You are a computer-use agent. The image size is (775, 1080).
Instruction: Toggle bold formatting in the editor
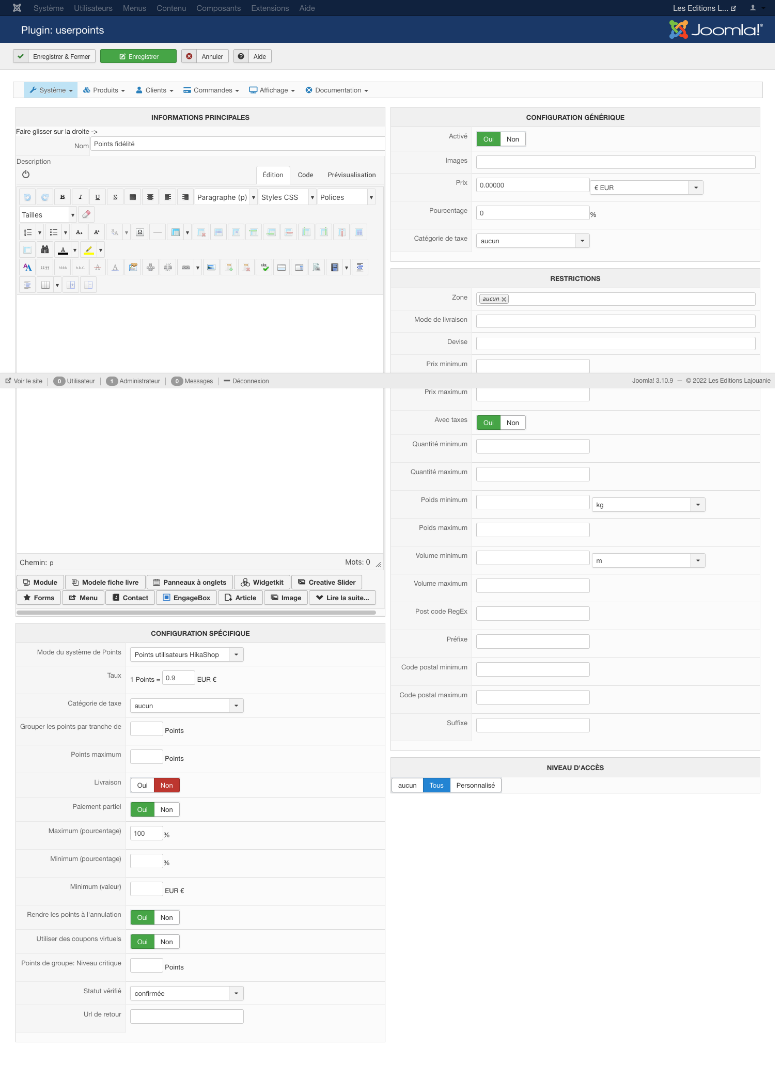click(63, 197)
